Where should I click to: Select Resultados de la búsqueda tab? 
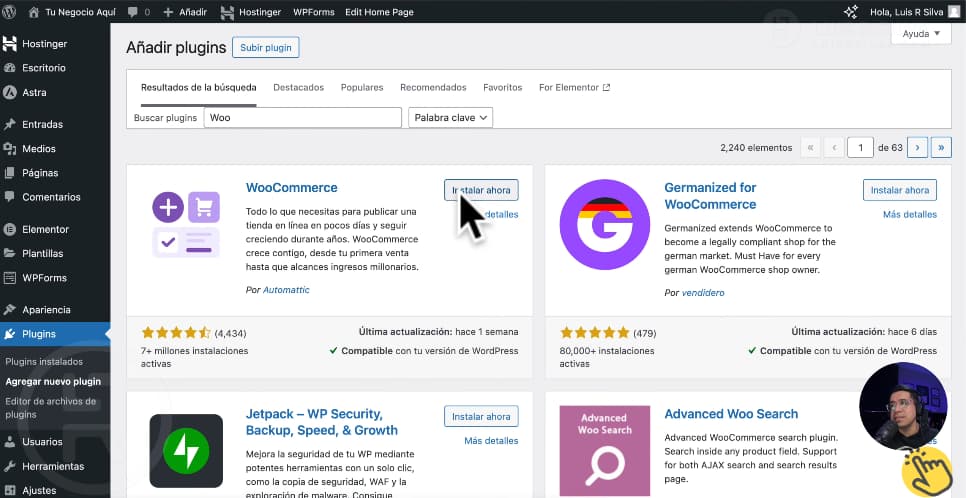point(198,88)
